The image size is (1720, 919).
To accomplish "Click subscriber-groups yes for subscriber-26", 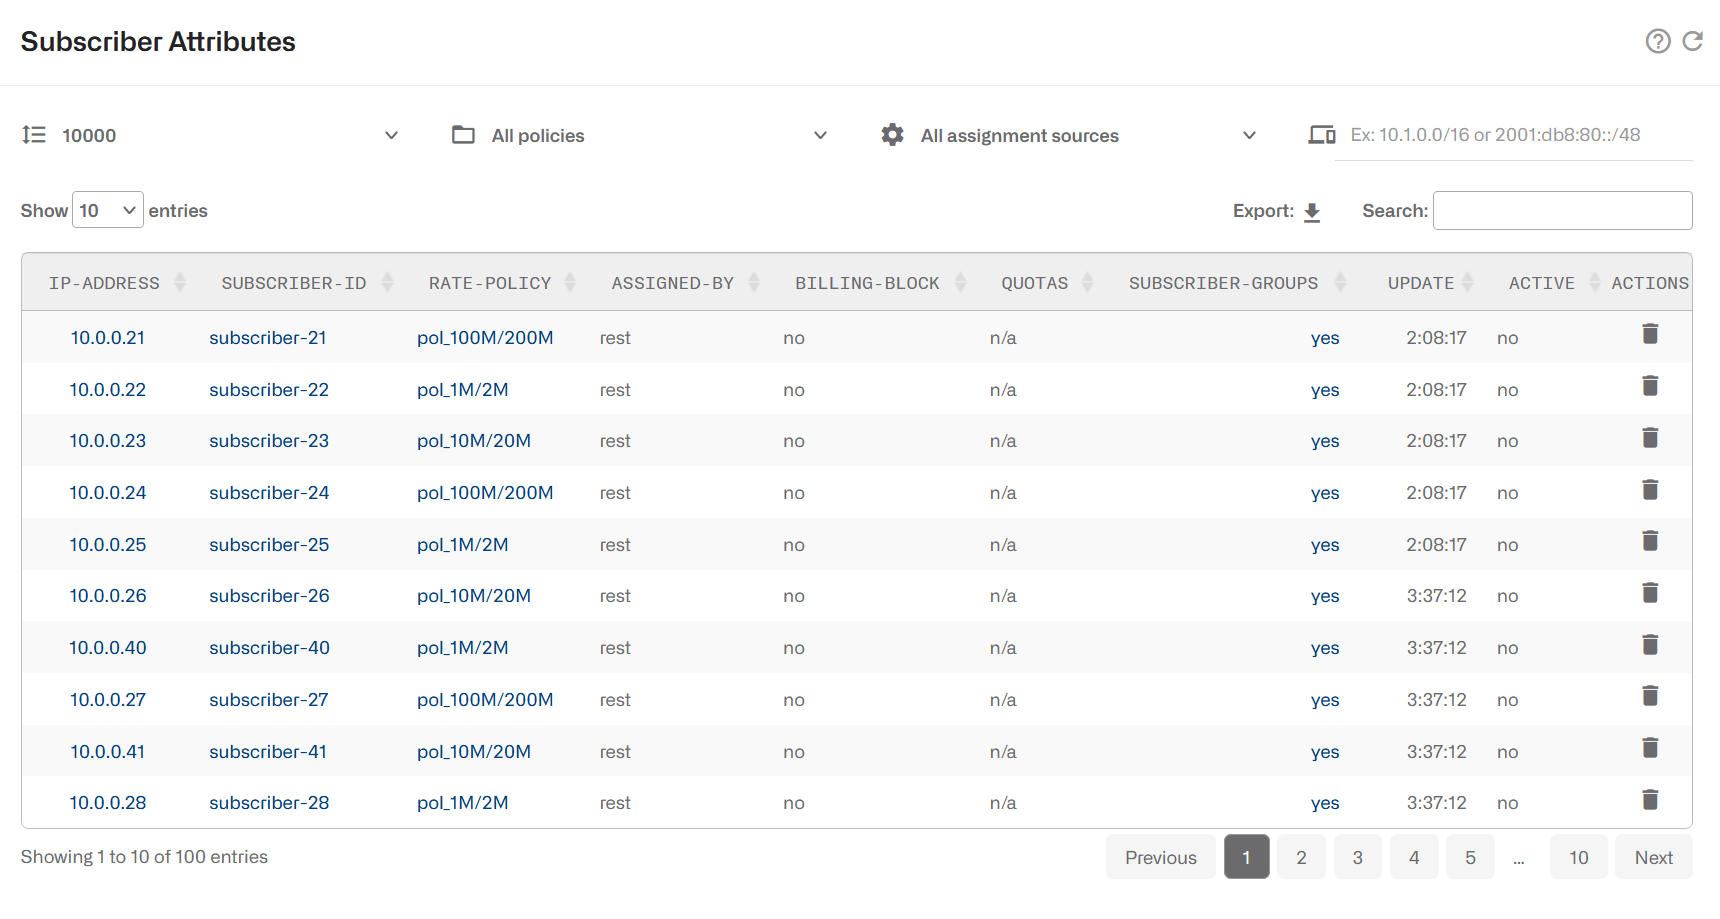I will click(x=1325, y=597).
